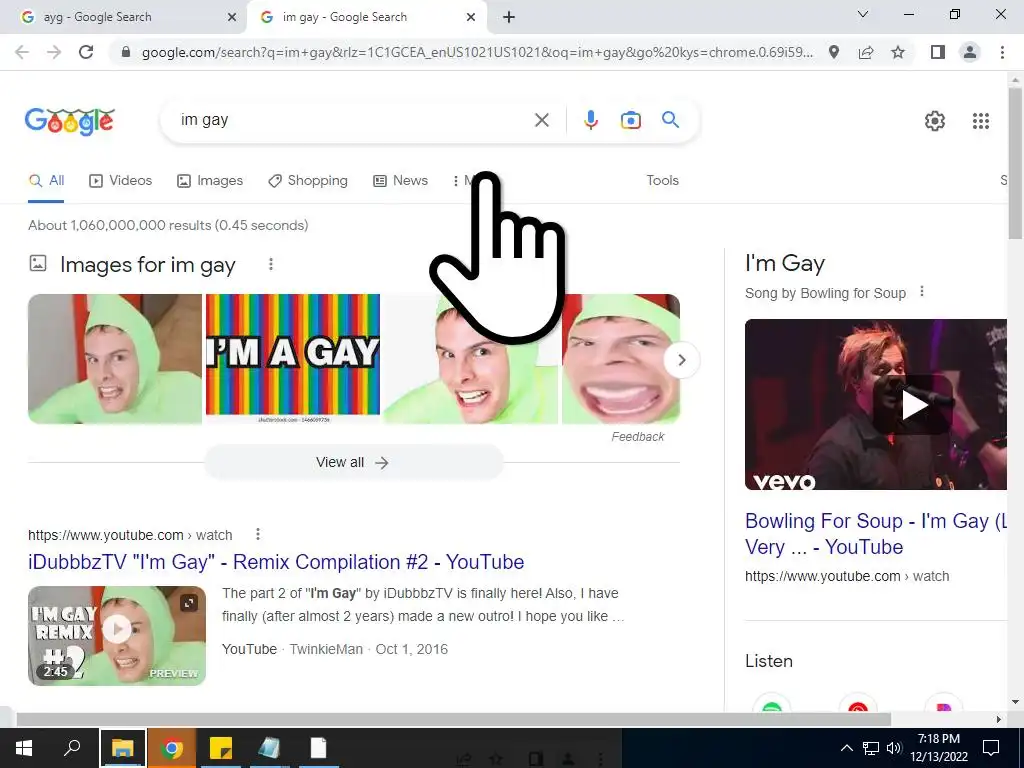The width and height of the screenshot is (1024, 768).
Task: Open the blank document app in taskbar
Action: [318, 748]
